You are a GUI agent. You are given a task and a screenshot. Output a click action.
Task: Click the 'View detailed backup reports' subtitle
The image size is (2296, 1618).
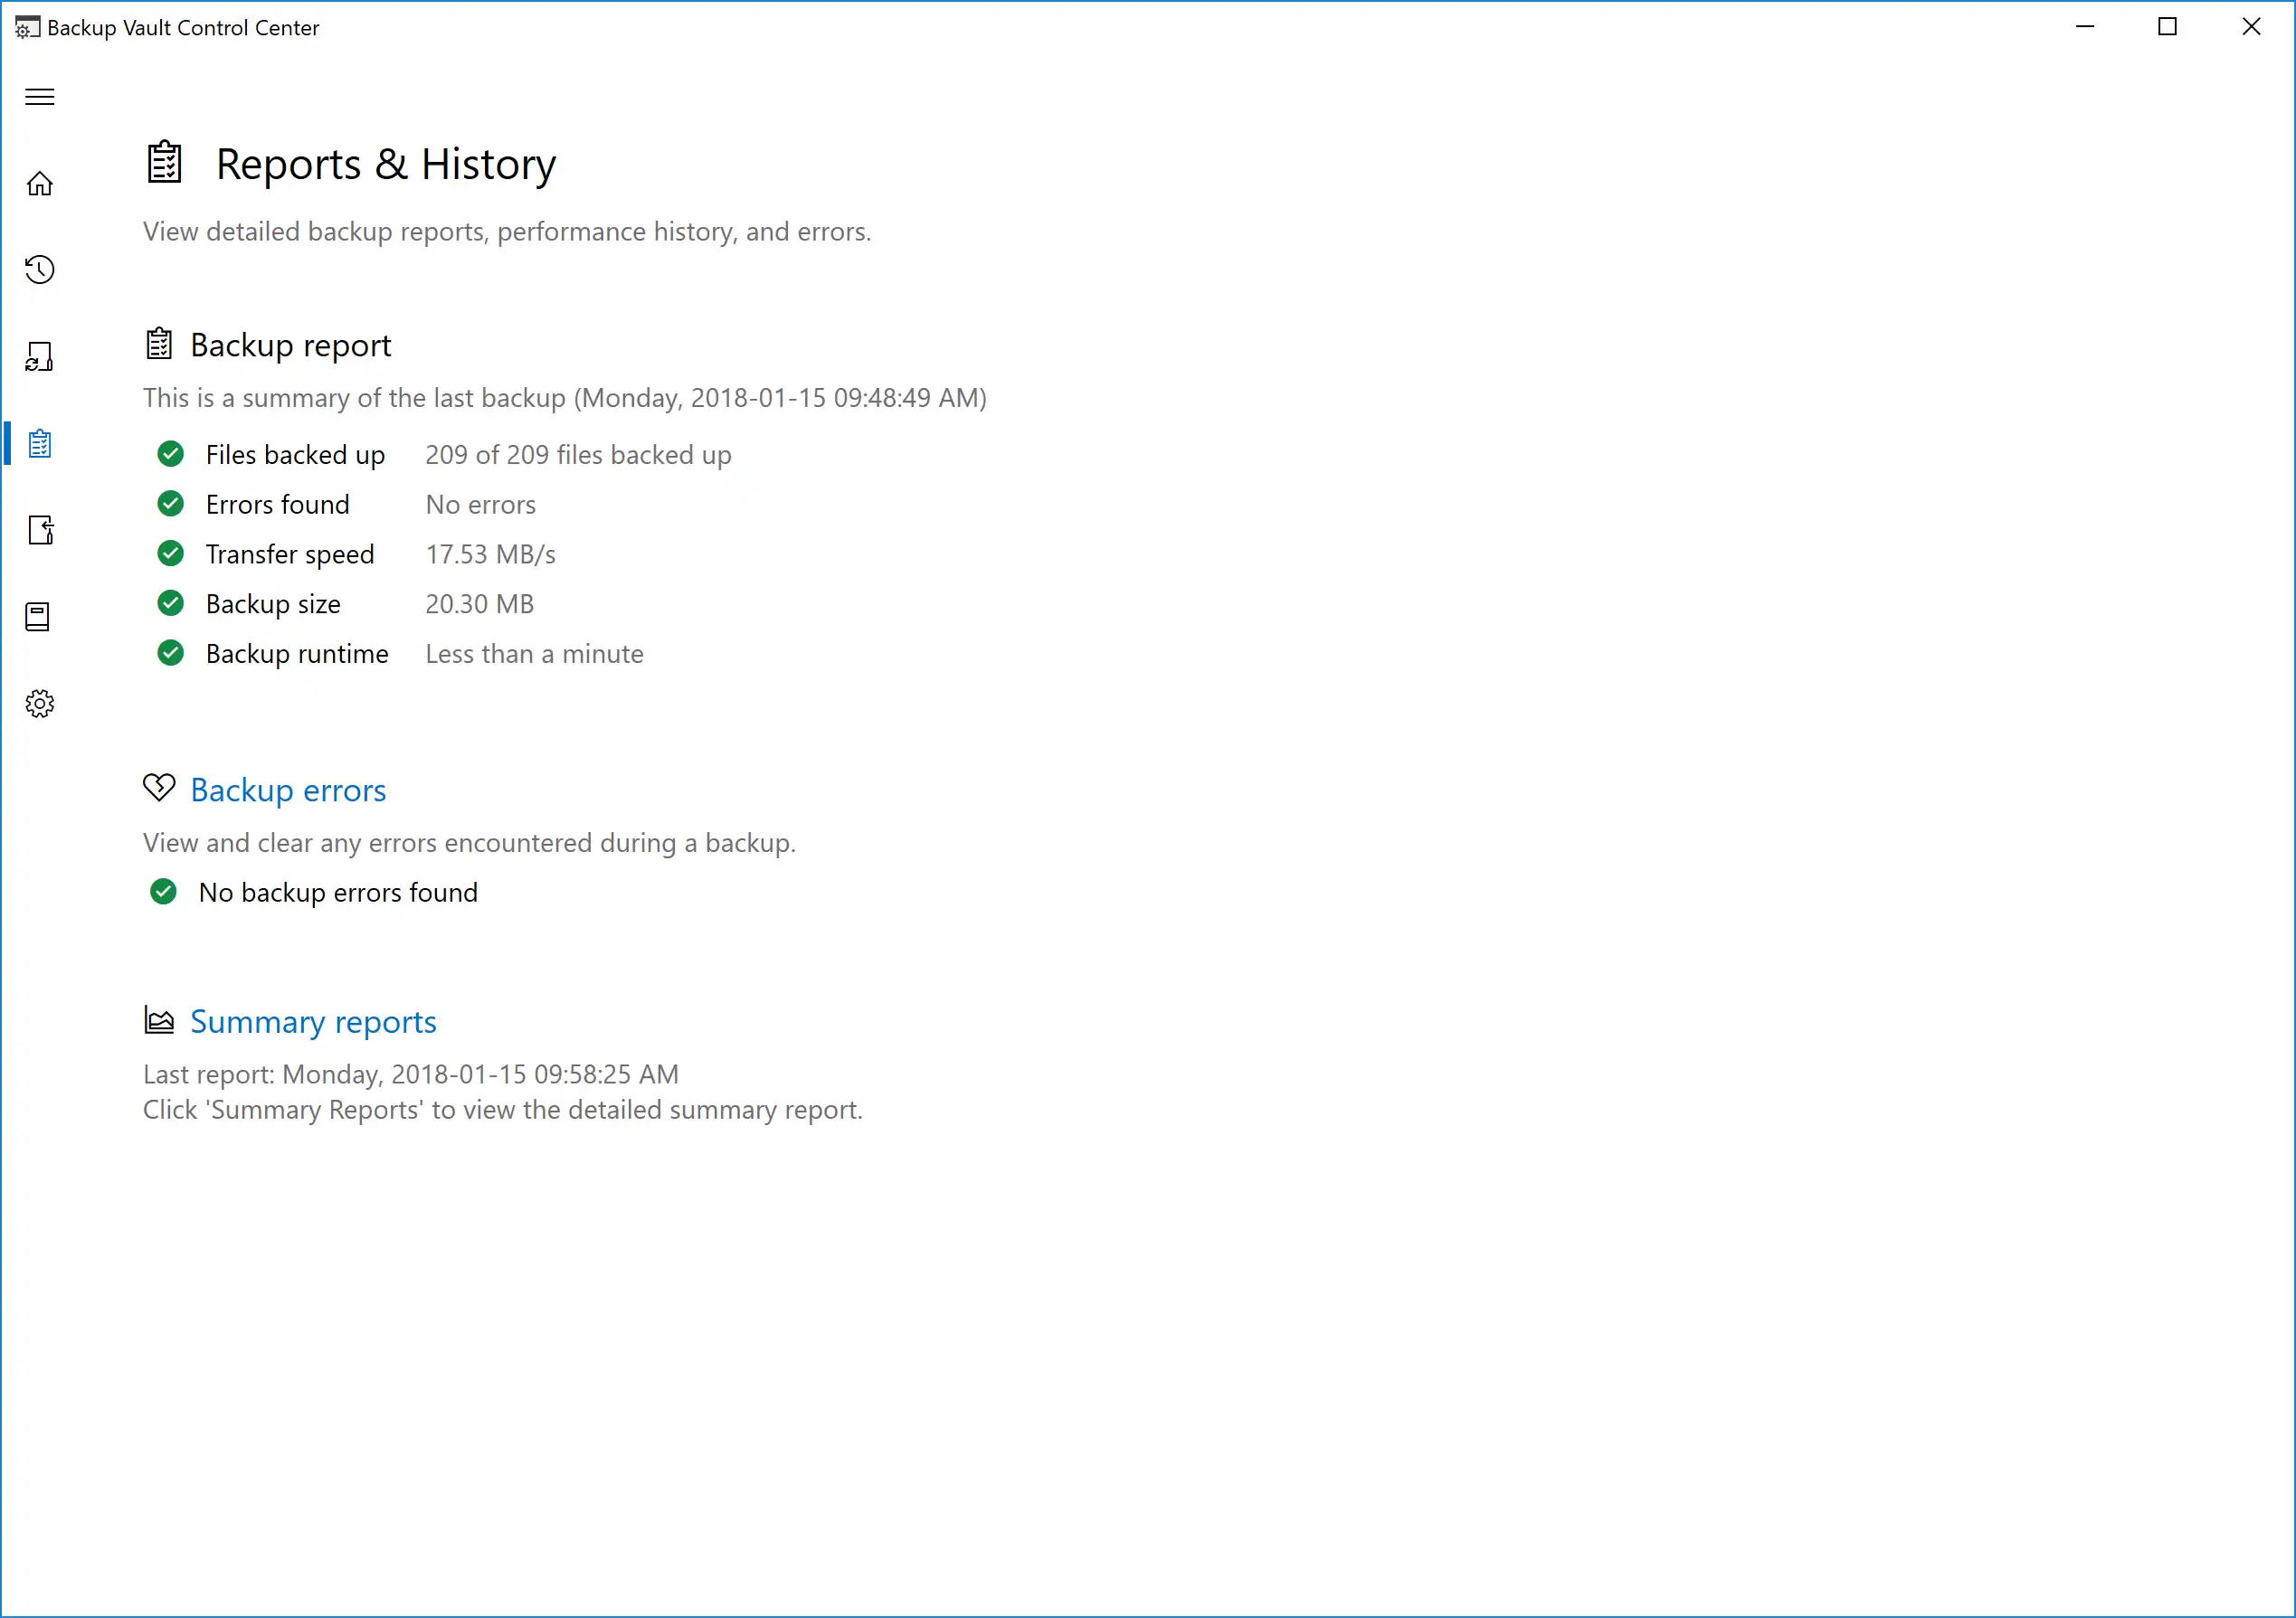507,232
